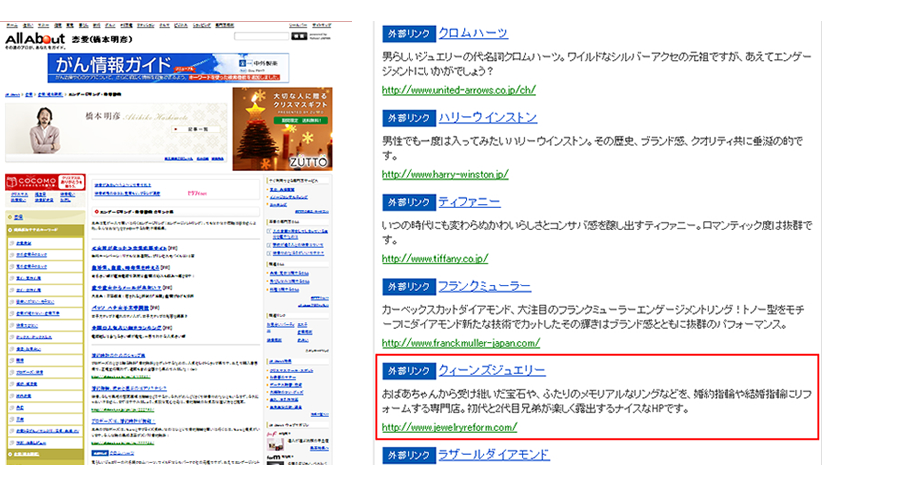Open the がん情報ガイド banner ad
Image resolution: width=900 pixels, height=484 pixels.
pyautogui.click(x=168, y=68)
